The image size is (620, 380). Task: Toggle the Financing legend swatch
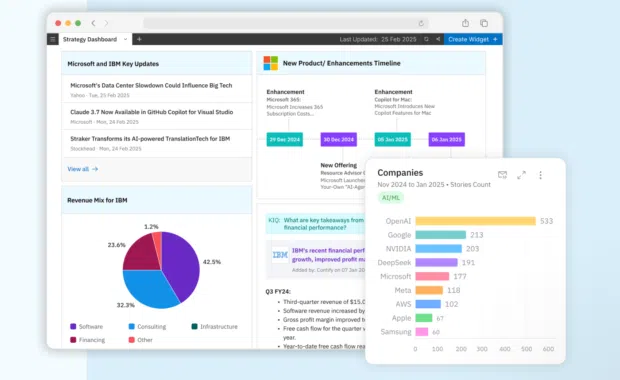(x=73, y=340)
